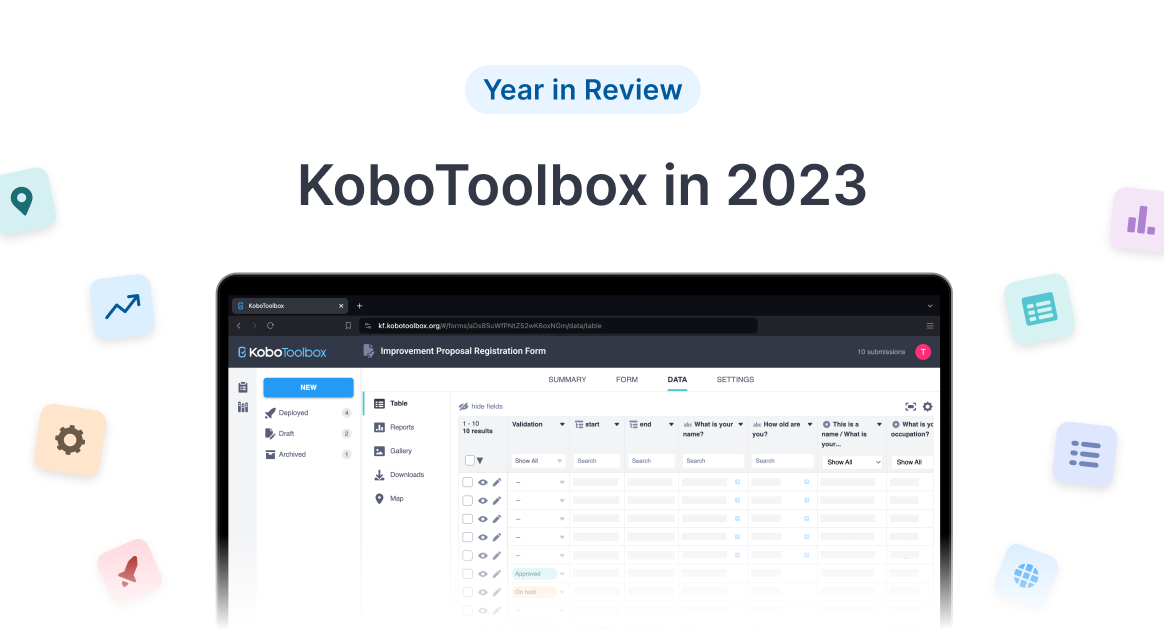This screenshot has height=630, width=1164.
Task: Check the select-all submissions checkbox
Action: (x=470, y=461)
